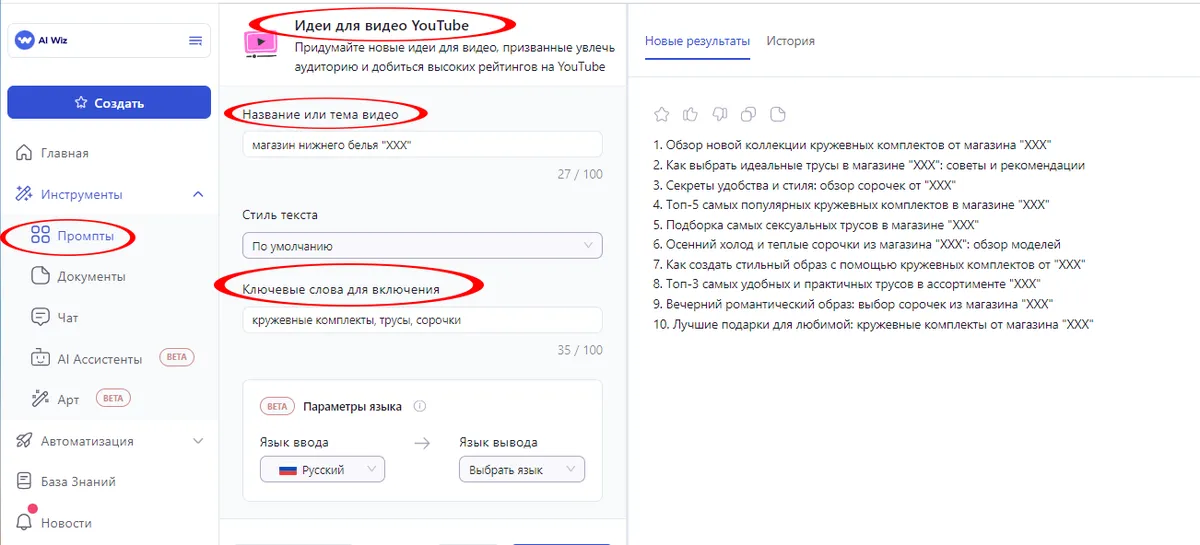
Task: Click result line 7 about стильный образ
Action: tap(869, 265)
